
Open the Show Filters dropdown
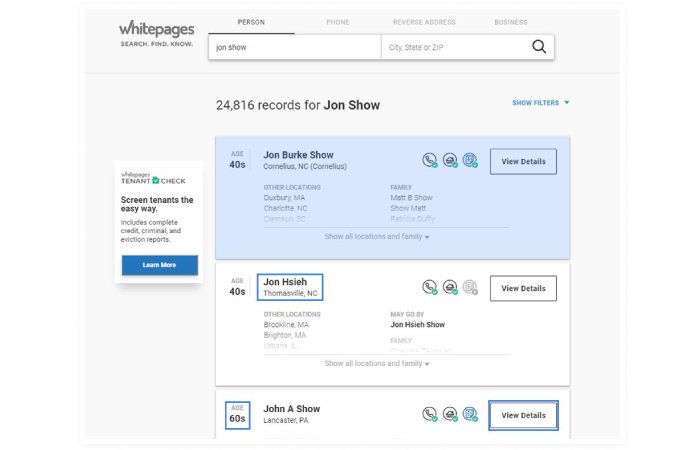pos(541,103)
